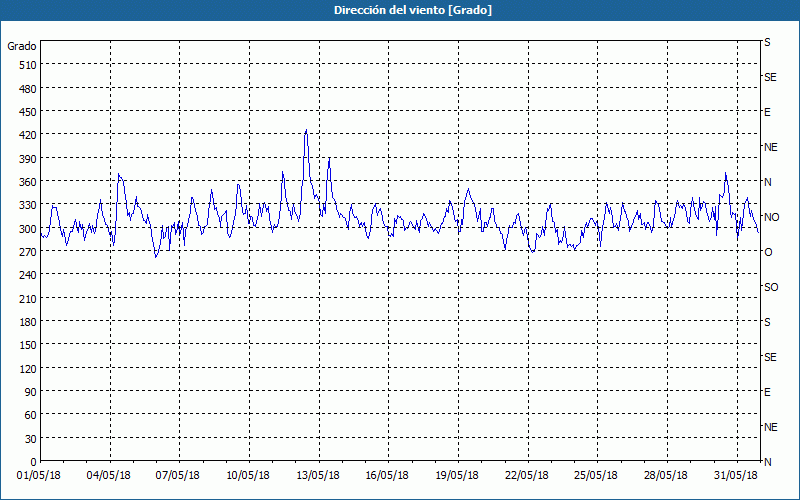This screenshot has width=800, height=500.
Task: Select the 90 degree axis label
Action: coord(31,392)
